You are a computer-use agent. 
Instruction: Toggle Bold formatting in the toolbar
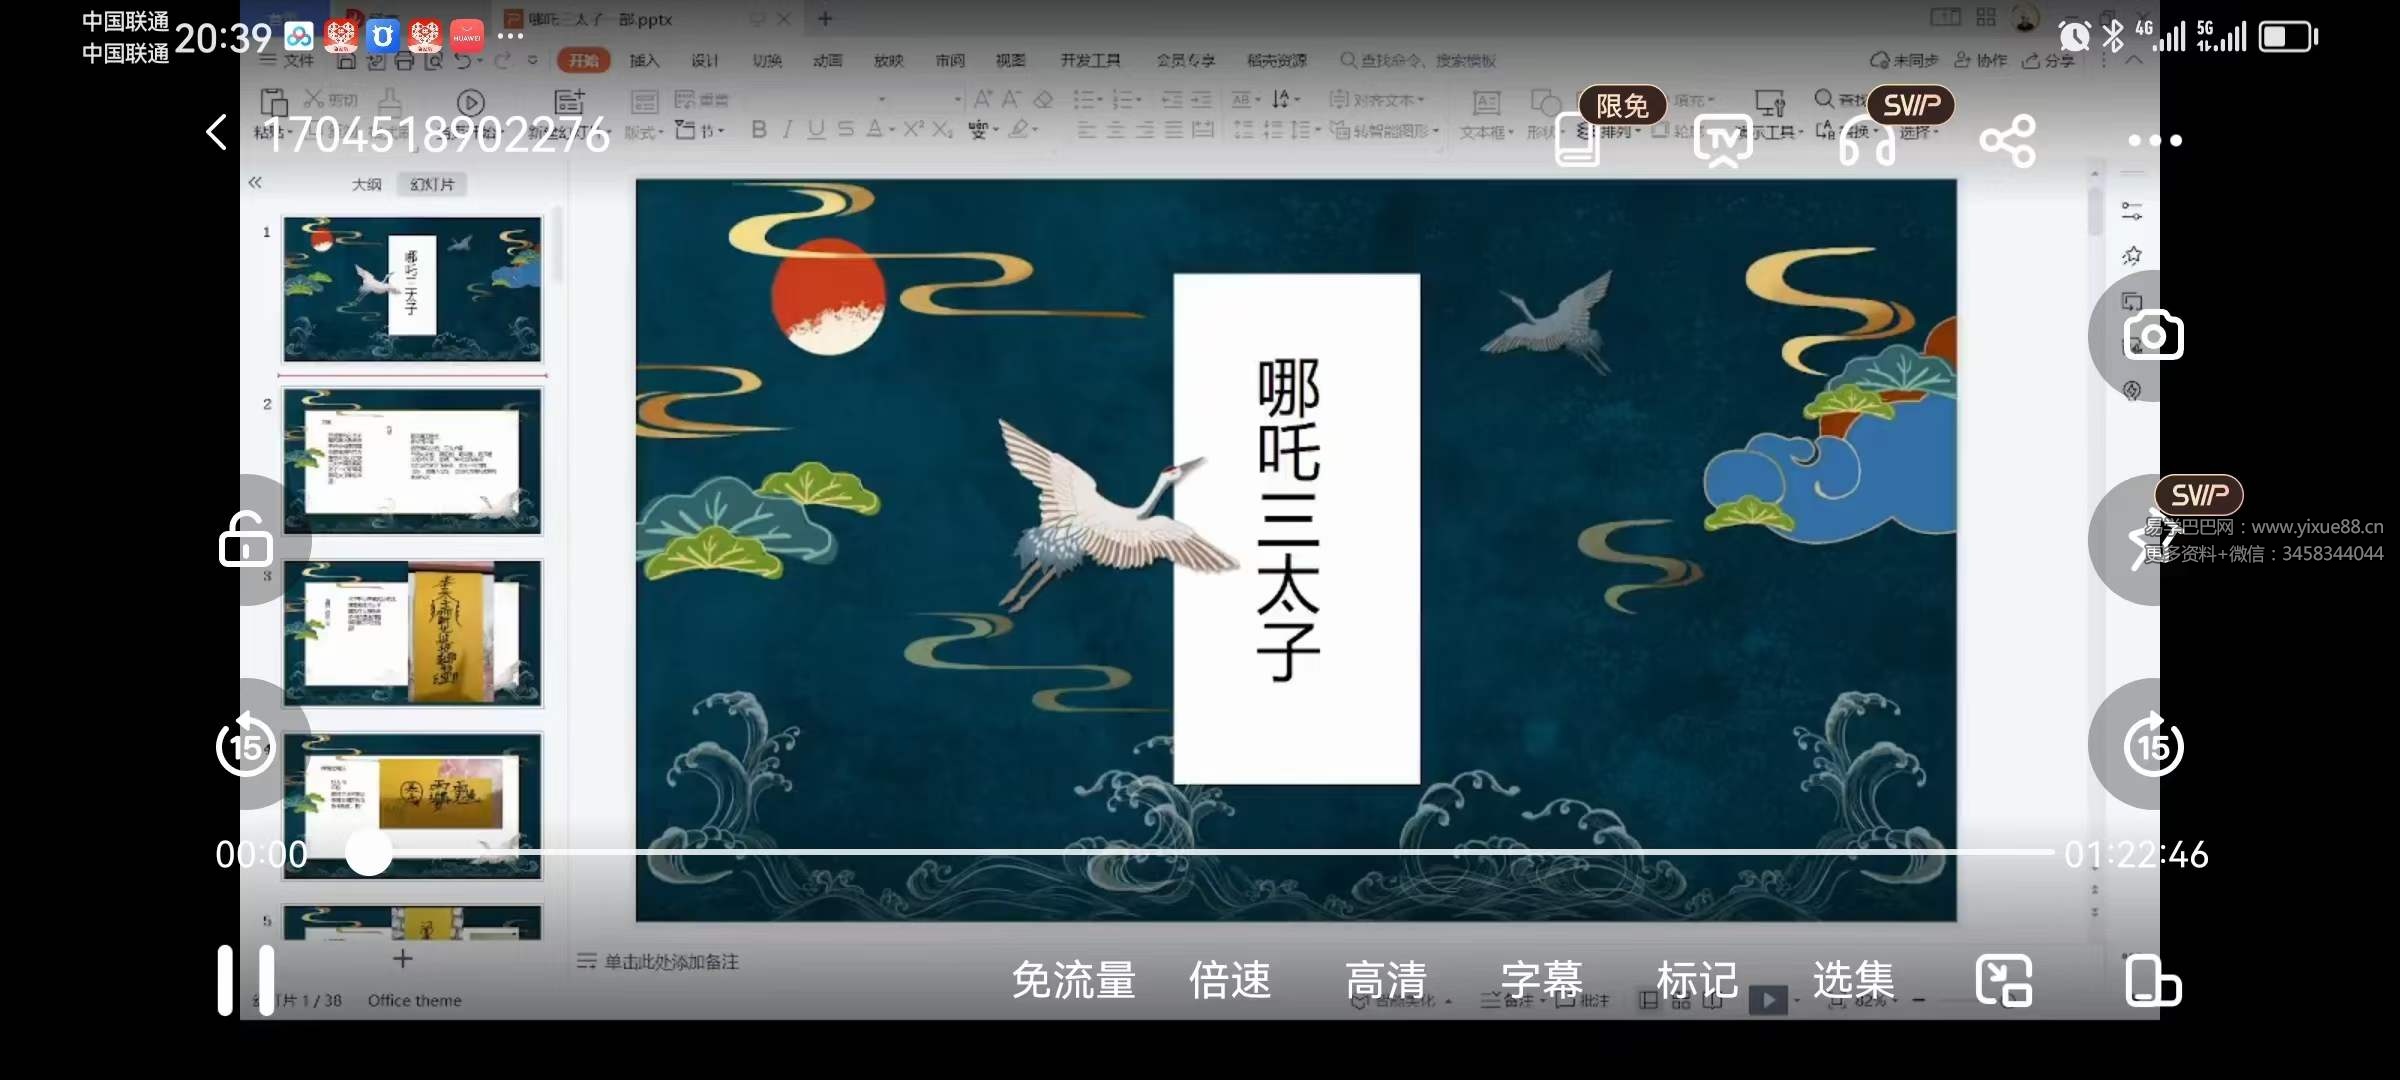click(x=758, y=130)
